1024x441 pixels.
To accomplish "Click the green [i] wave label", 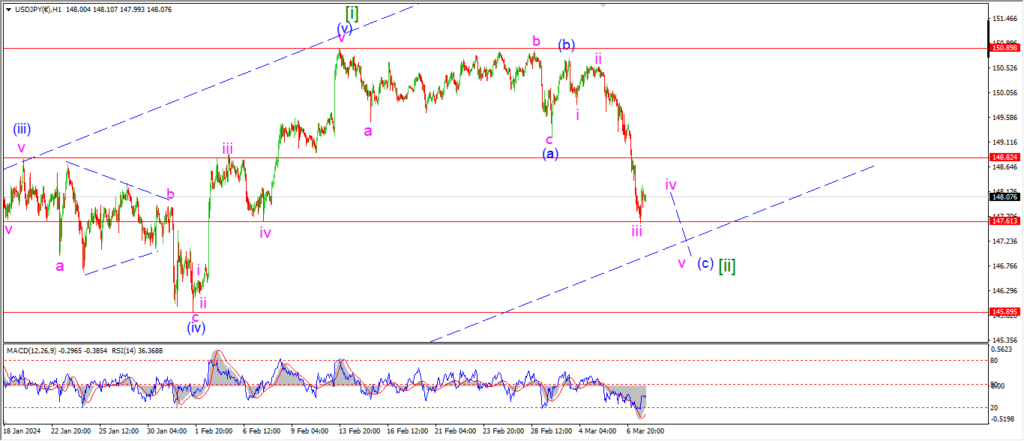I will click(352, 12).
